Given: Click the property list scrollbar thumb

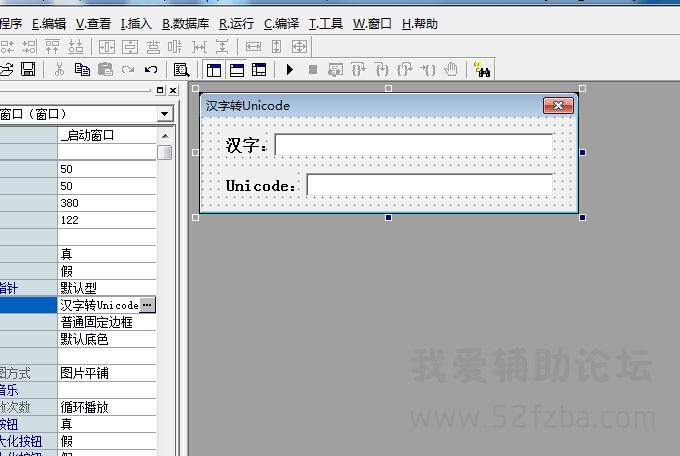Looking at the screenshot, I should tap(165, 152).
